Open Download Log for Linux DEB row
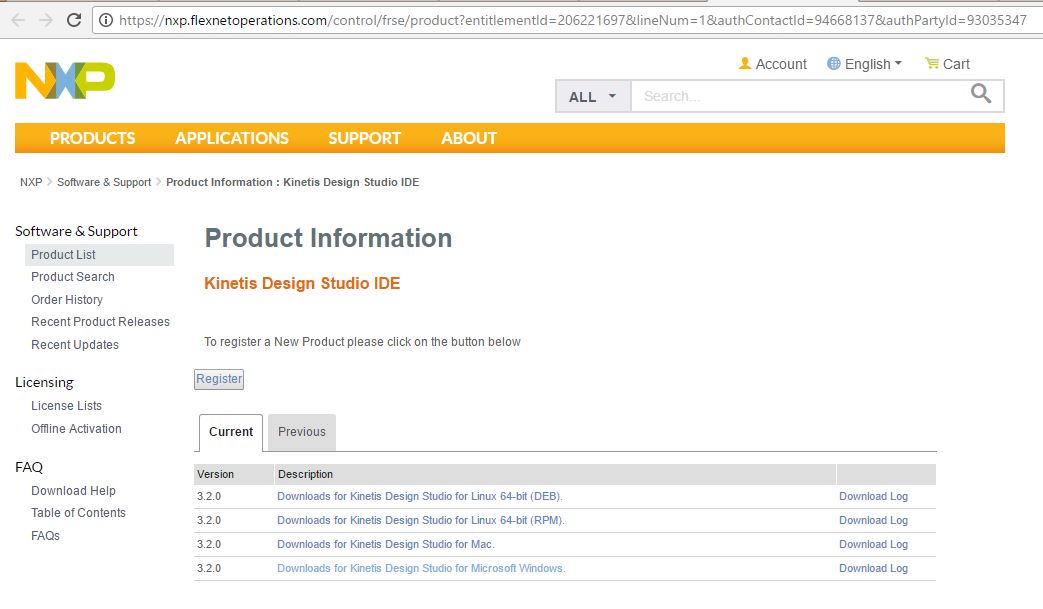Image resolution: width=1043 pixels, height=609 pixels. [873, 496]
